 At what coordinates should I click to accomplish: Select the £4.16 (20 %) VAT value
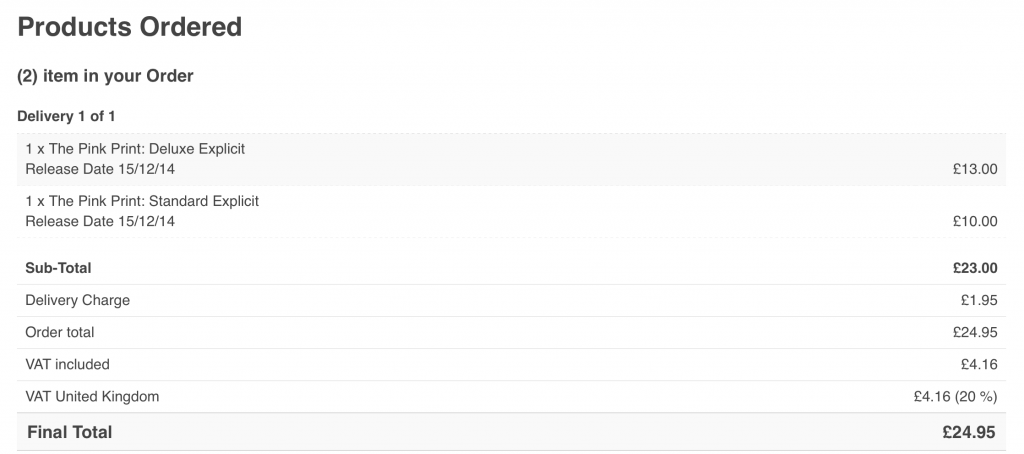(955, 397)
